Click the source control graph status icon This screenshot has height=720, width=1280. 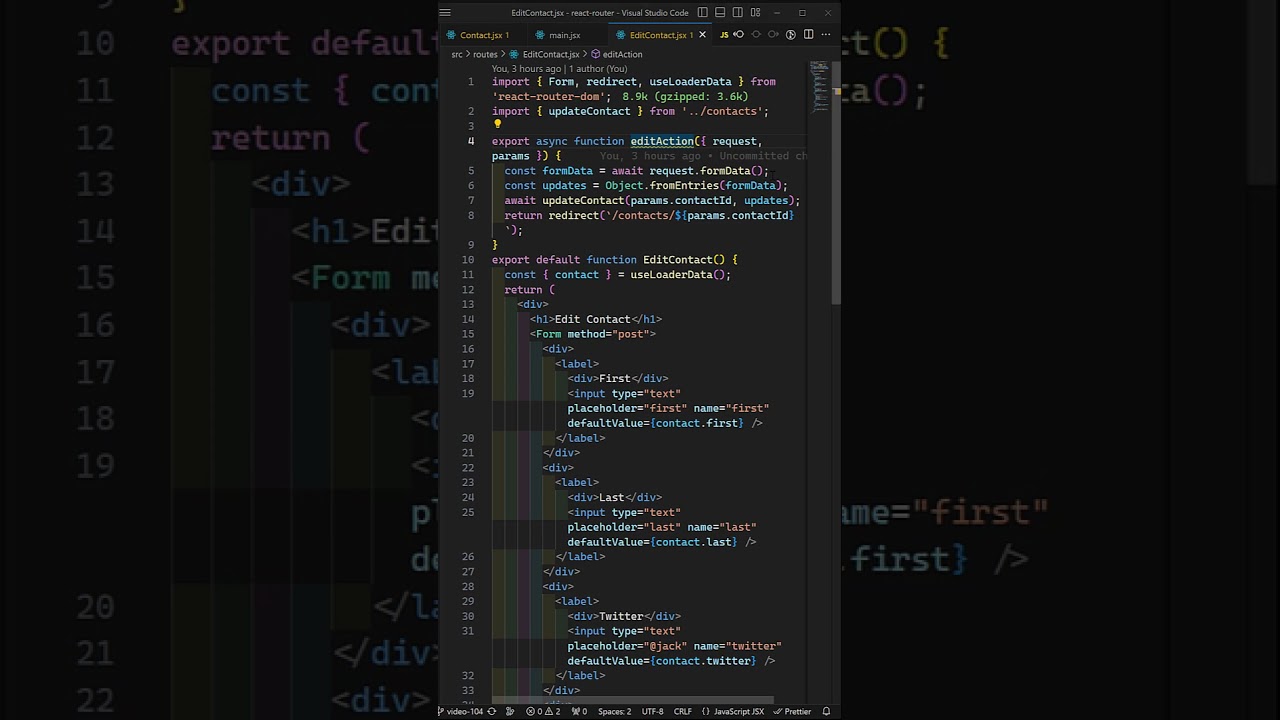click(x=510, y=712)
